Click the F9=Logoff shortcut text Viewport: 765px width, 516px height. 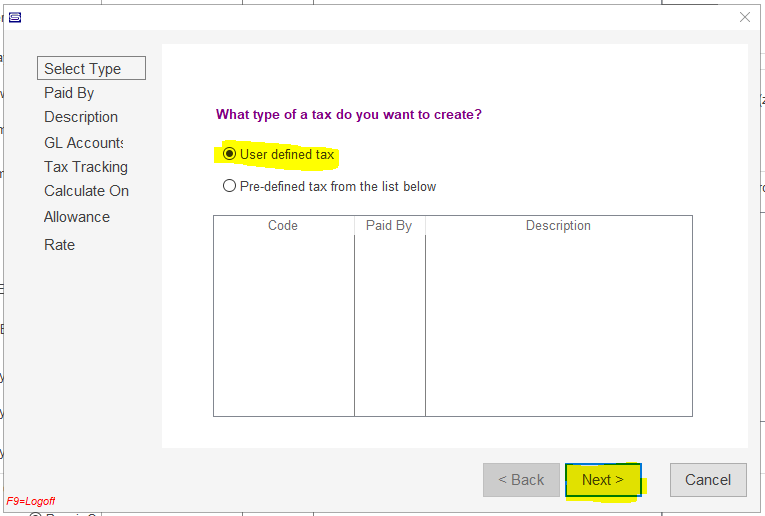[x=31, y=501]
